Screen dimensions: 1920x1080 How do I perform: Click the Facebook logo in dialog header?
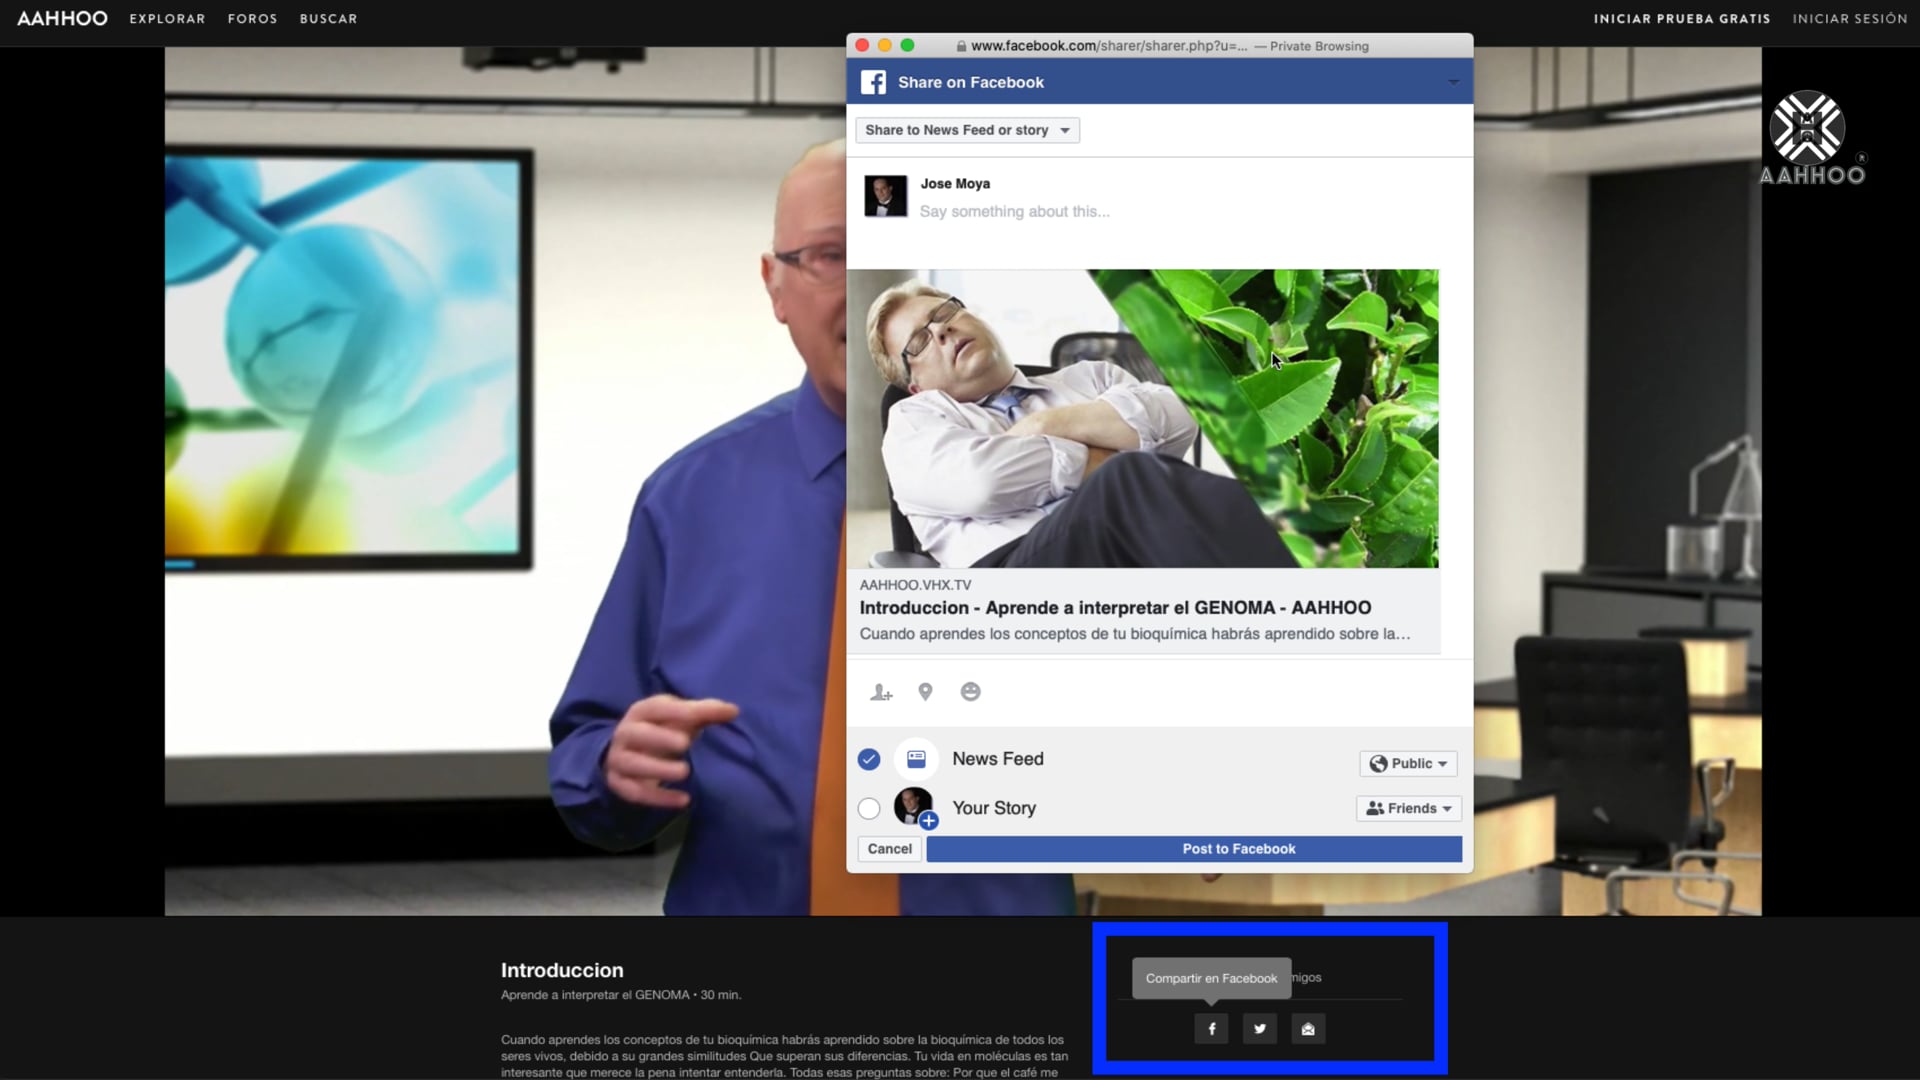(873, 82)
